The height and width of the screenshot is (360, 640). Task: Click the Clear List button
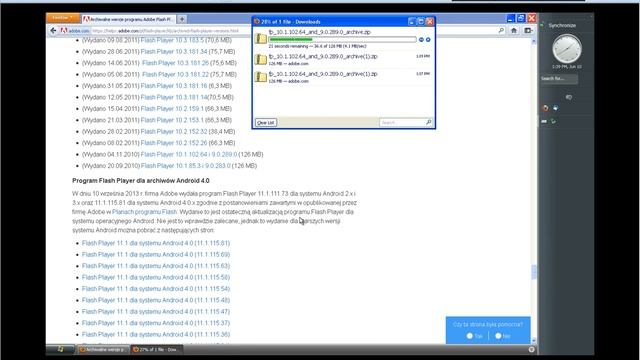tap(266, 122)
